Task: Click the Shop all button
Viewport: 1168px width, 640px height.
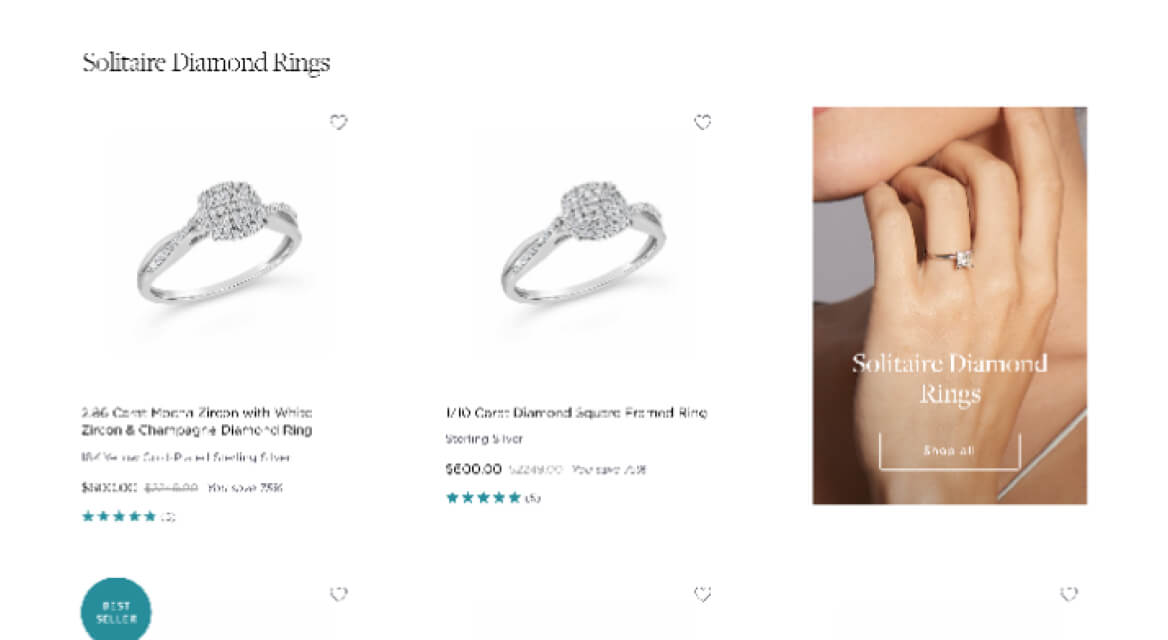Action: click(949, 451)
